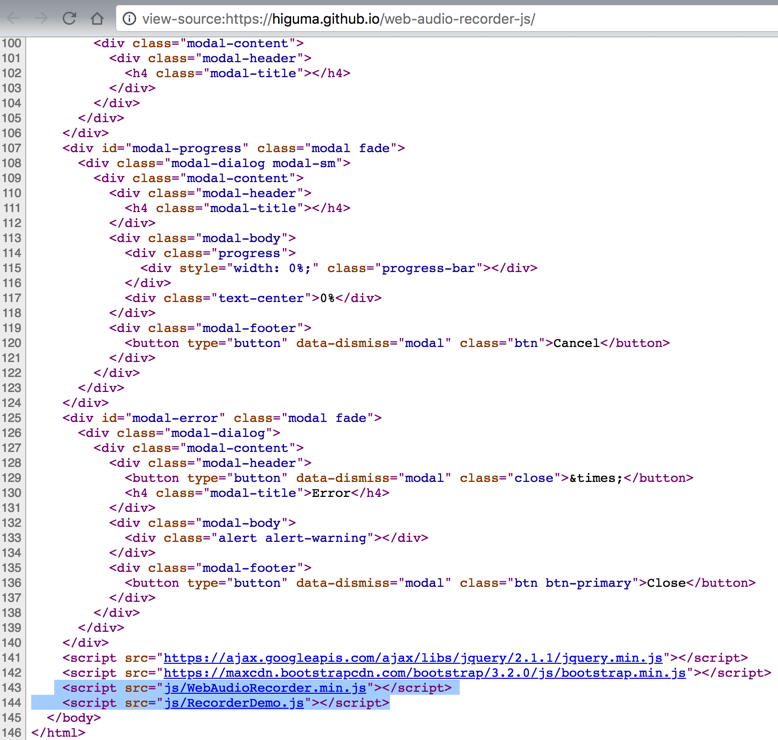
Task: Click the '&times;' entity on line 129
Action: 596,478
